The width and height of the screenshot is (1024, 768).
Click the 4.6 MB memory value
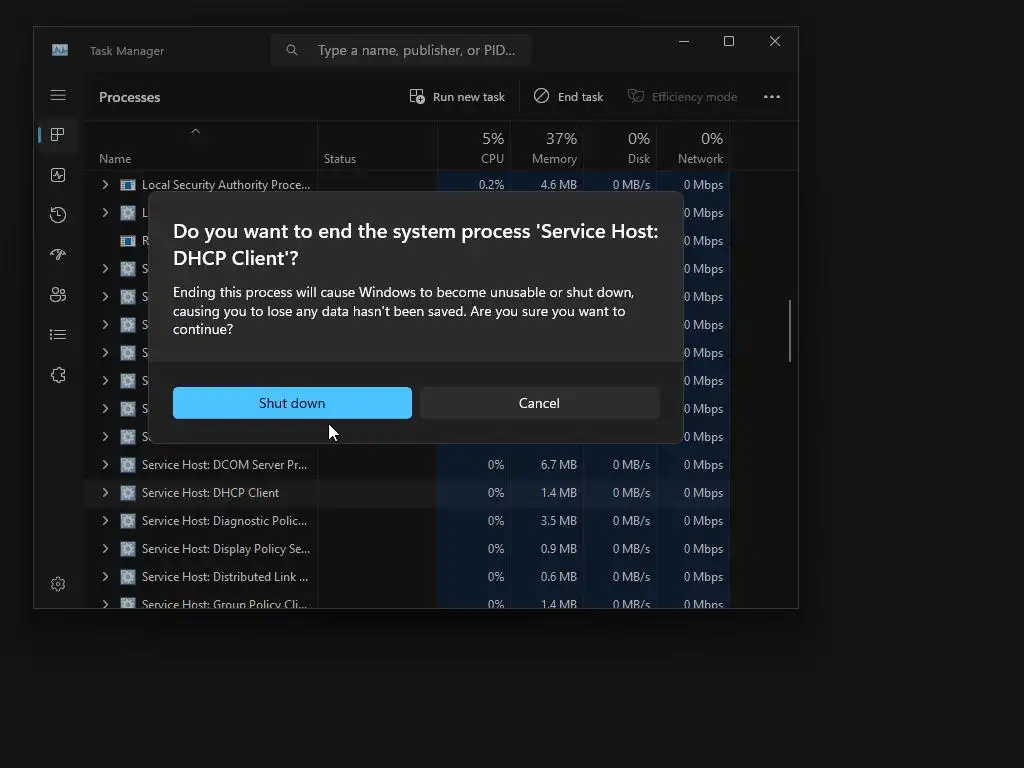point(558,185)
